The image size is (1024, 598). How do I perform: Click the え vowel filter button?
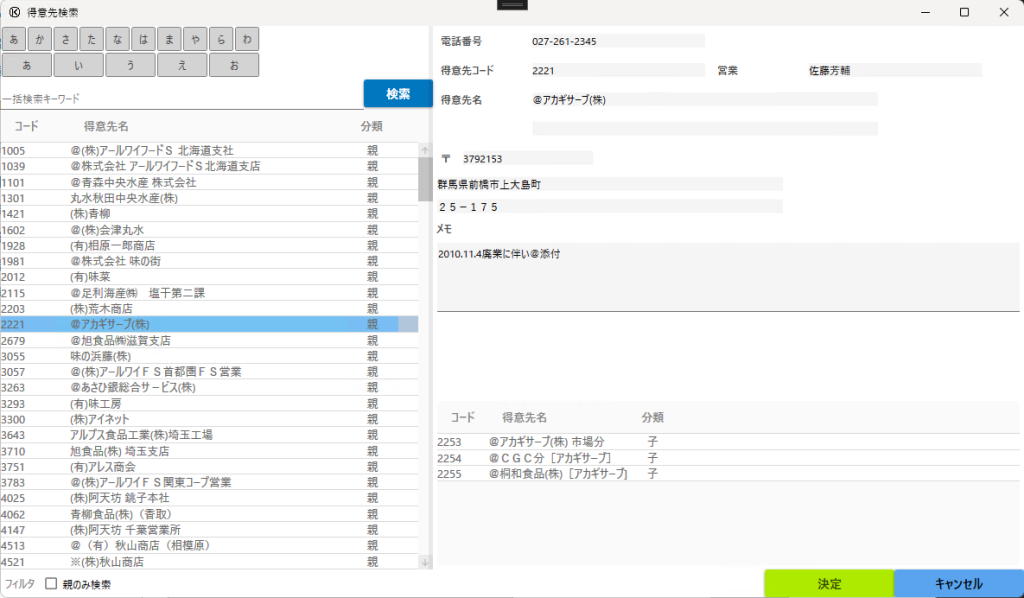tap(182, 65)
